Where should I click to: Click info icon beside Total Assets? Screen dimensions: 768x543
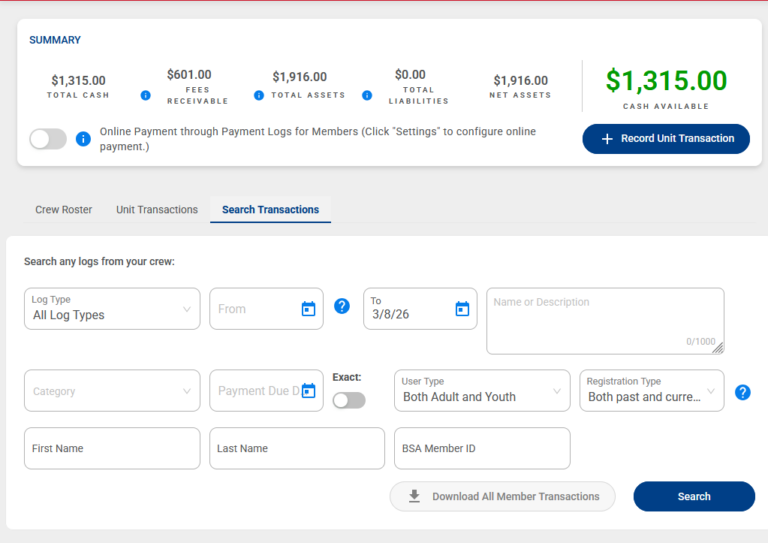(x=259, y=95)
